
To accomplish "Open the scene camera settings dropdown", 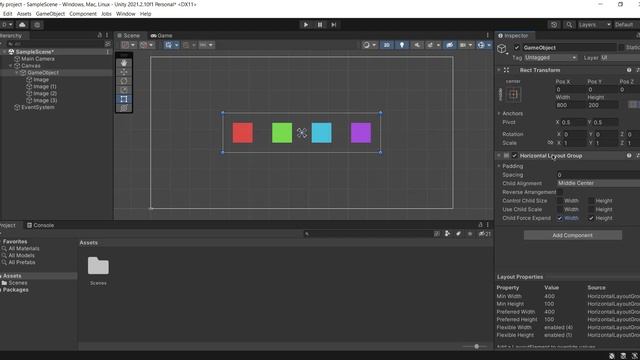I will tap(466, 45).
